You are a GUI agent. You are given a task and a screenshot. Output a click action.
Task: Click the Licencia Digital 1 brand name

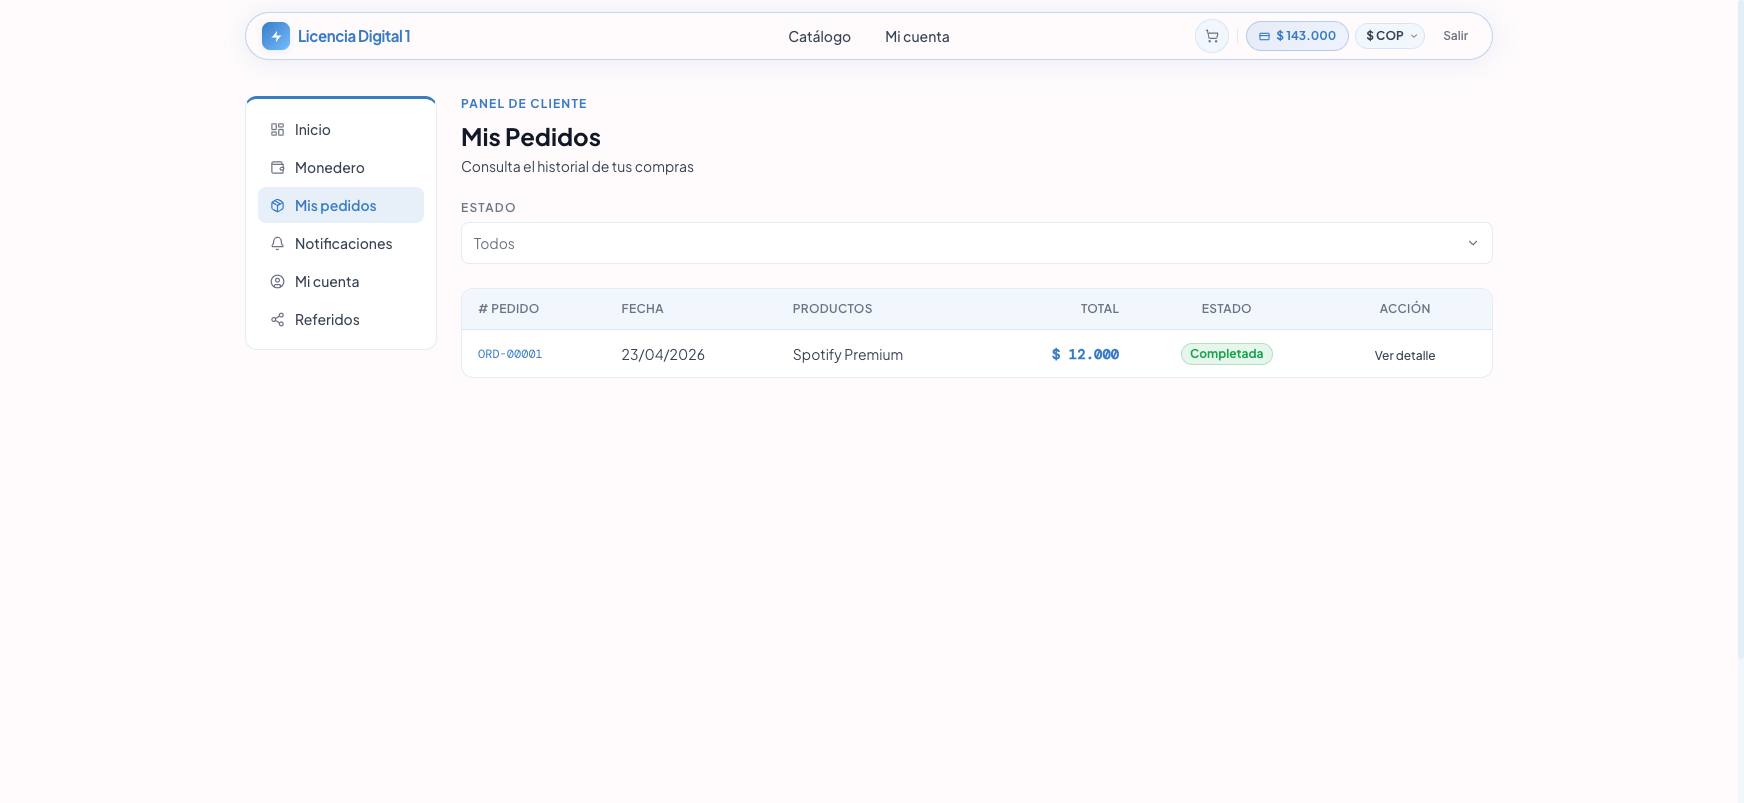(x=354, y=36)
